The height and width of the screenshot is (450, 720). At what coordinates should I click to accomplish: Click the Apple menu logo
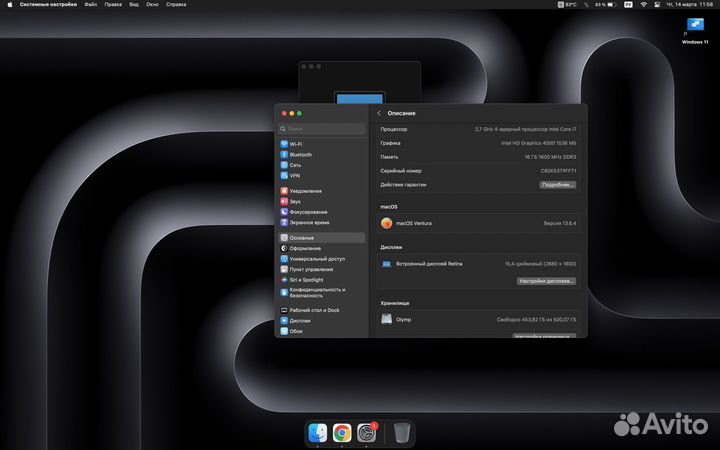pos(10,5)
